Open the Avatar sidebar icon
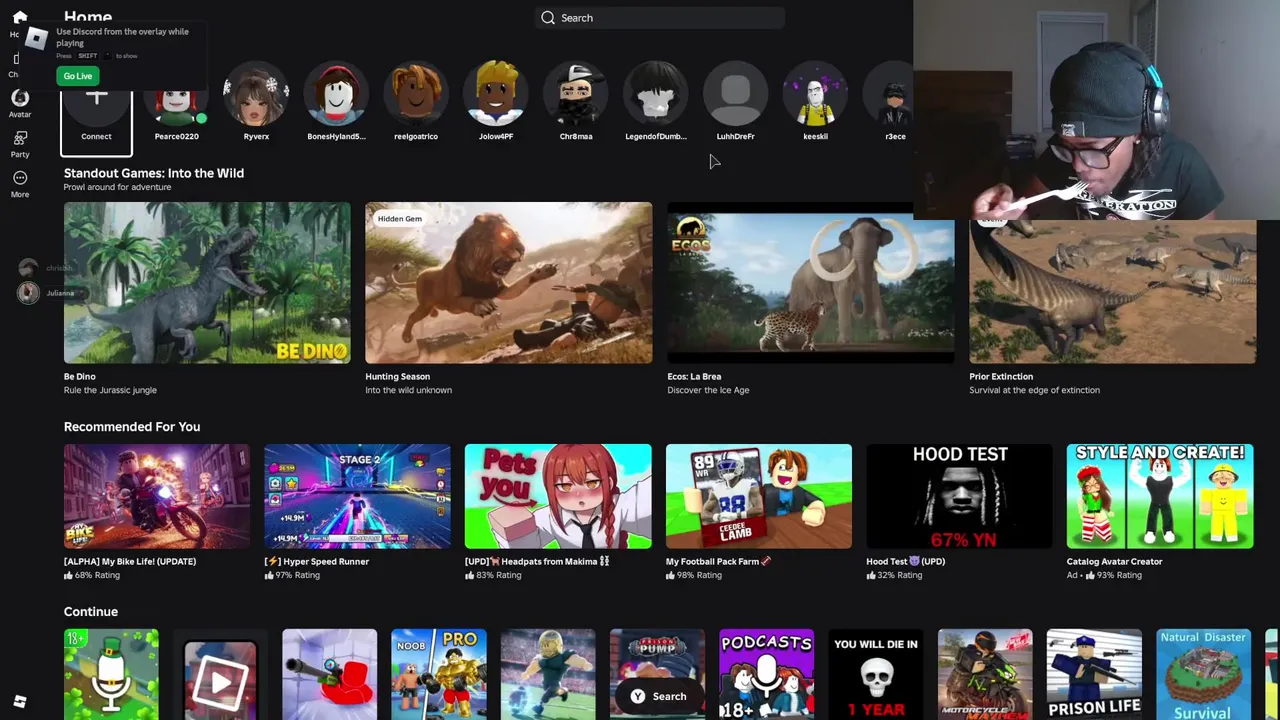Image resolution: width=1280 pixels, height=720 pixels. click(20, 98)
